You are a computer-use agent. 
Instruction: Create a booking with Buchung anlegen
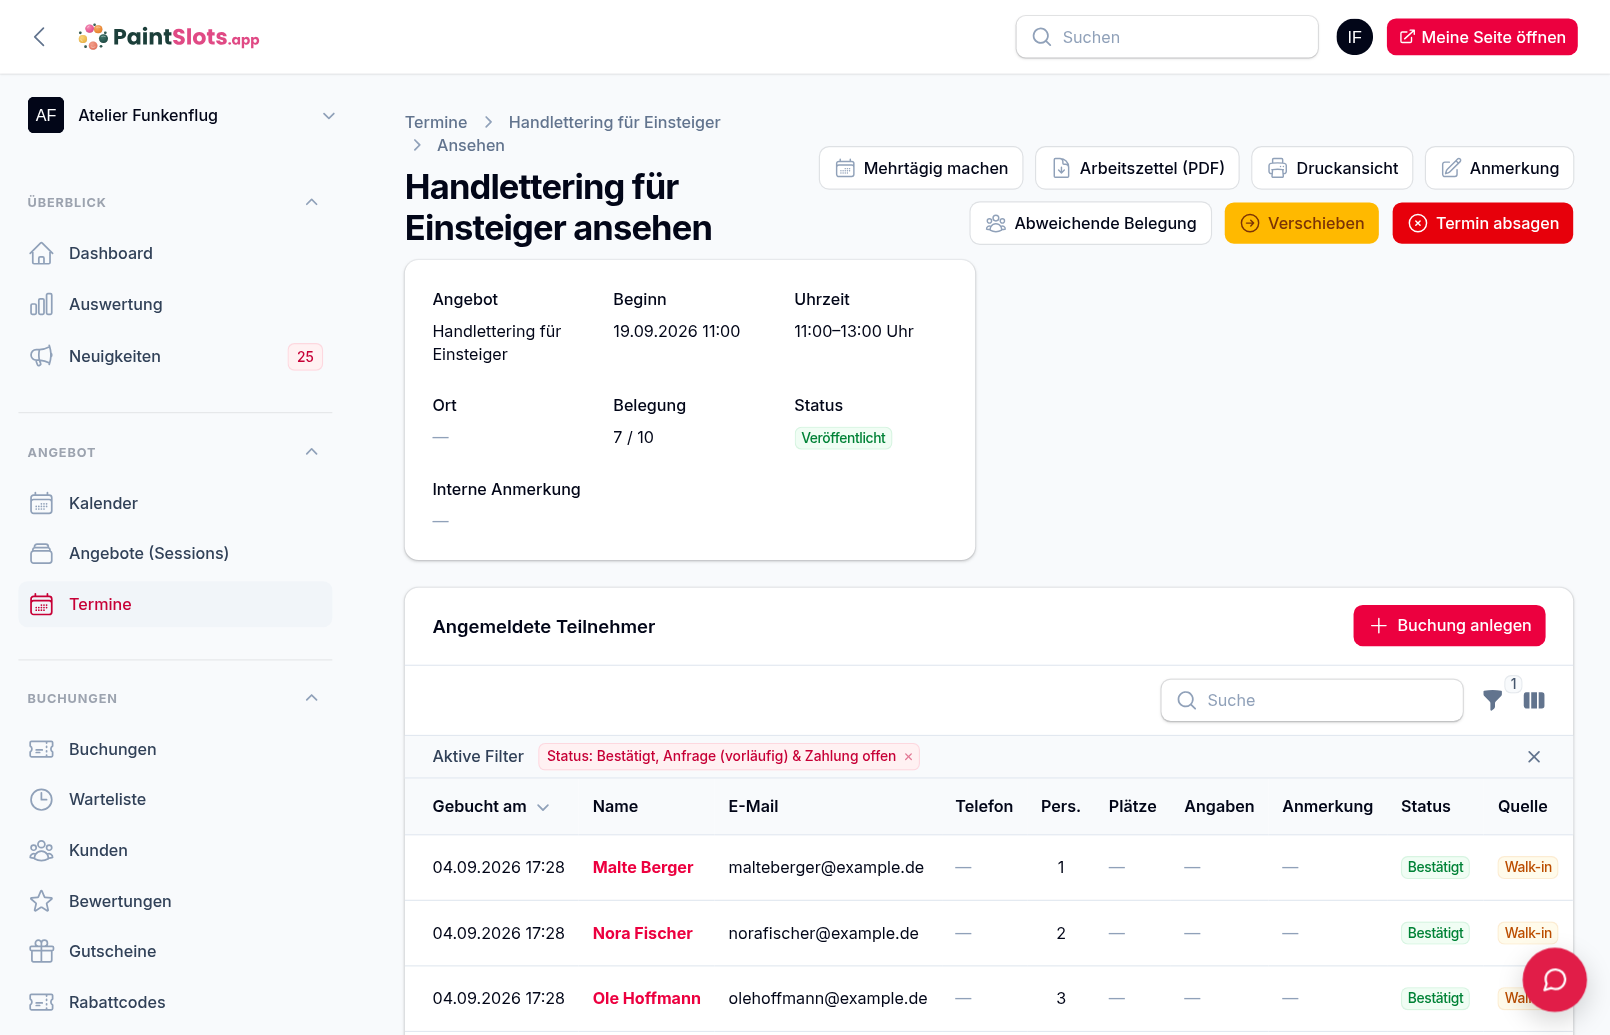click(1449, 625)
